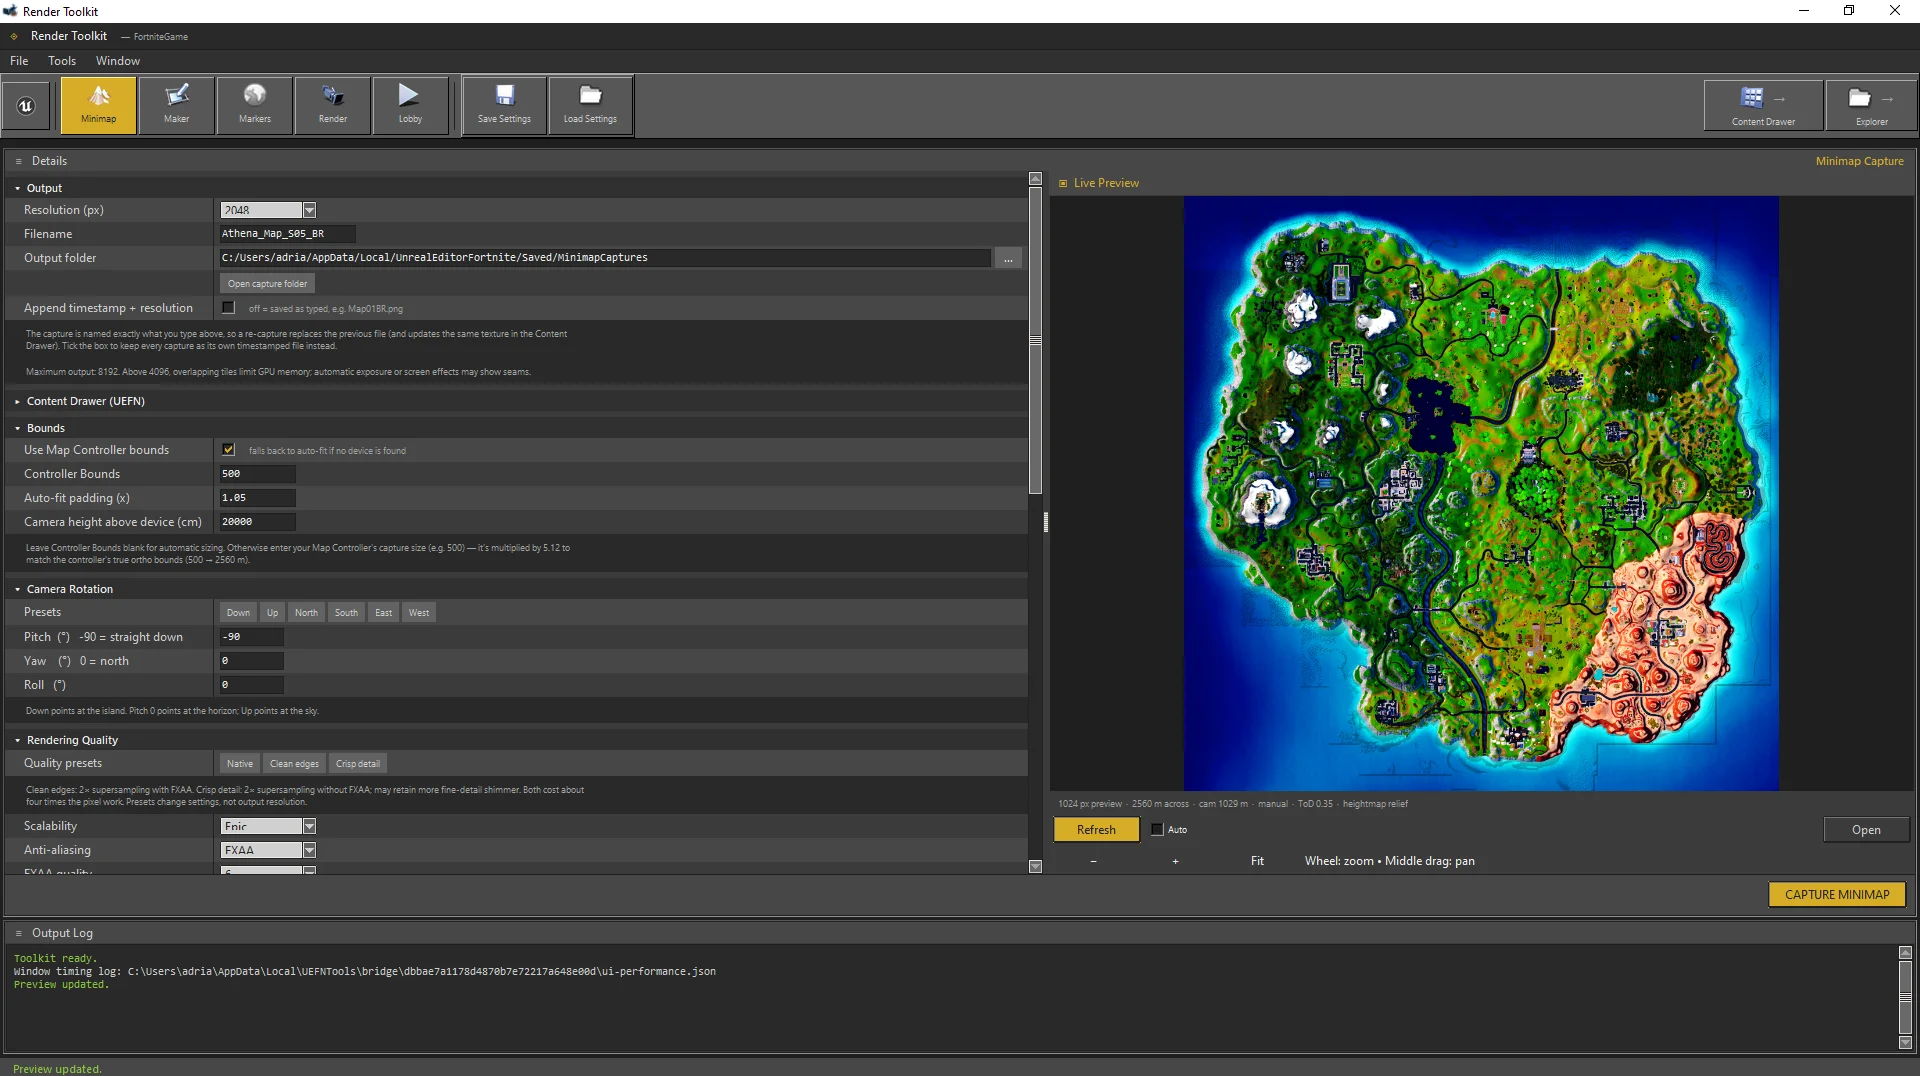The width and height of the screenshot is (1920, 1076).
Task: Apply the Down camera preset
Action: [238, 613]
